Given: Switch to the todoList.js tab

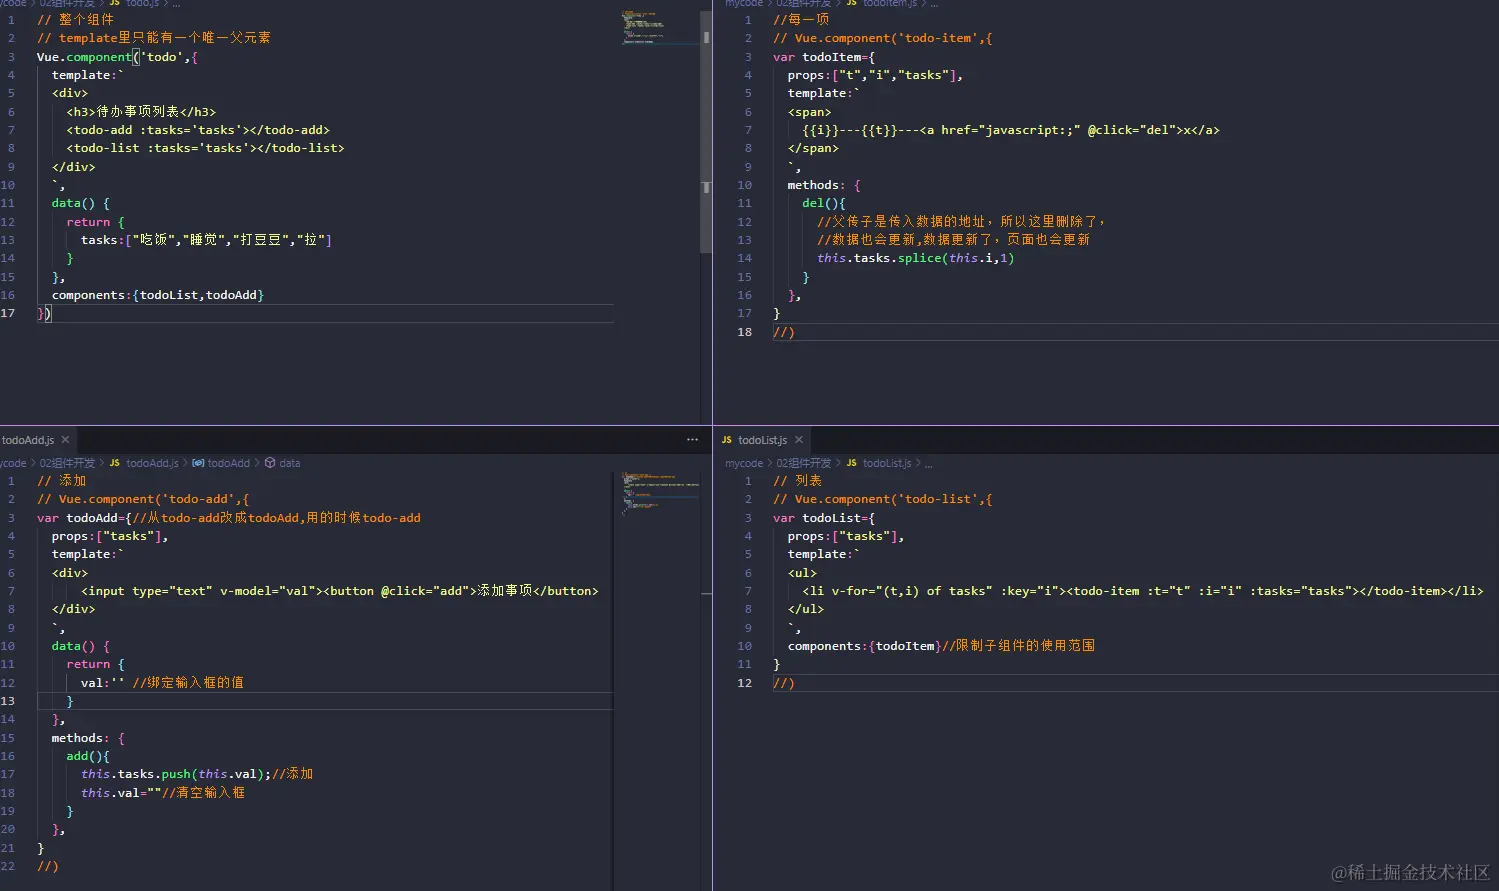Looking at the screenshot, I should click(762, 440).
